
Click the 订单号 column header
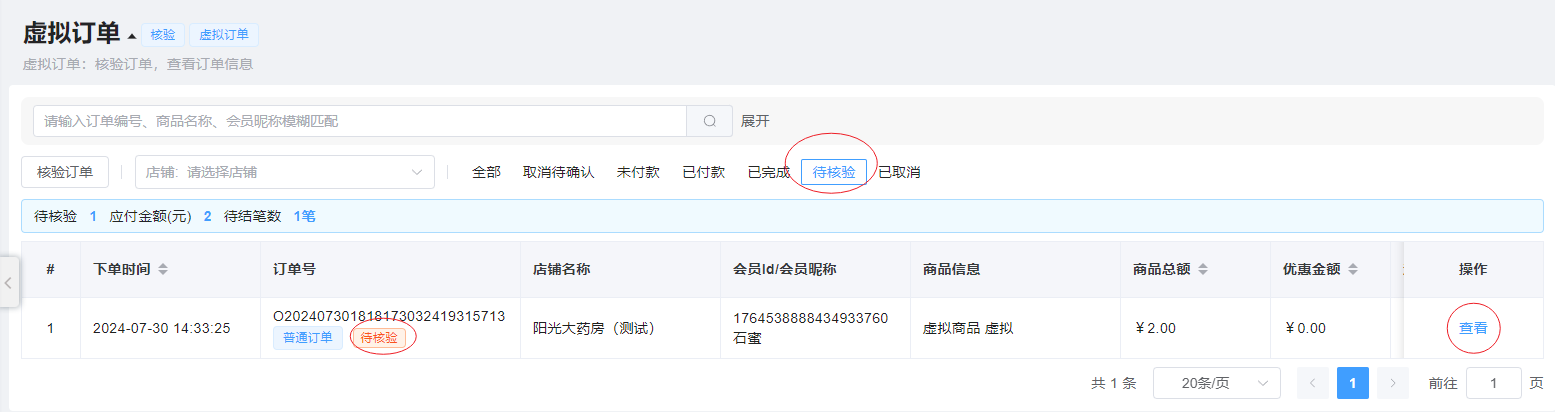[x=294, y=270]
